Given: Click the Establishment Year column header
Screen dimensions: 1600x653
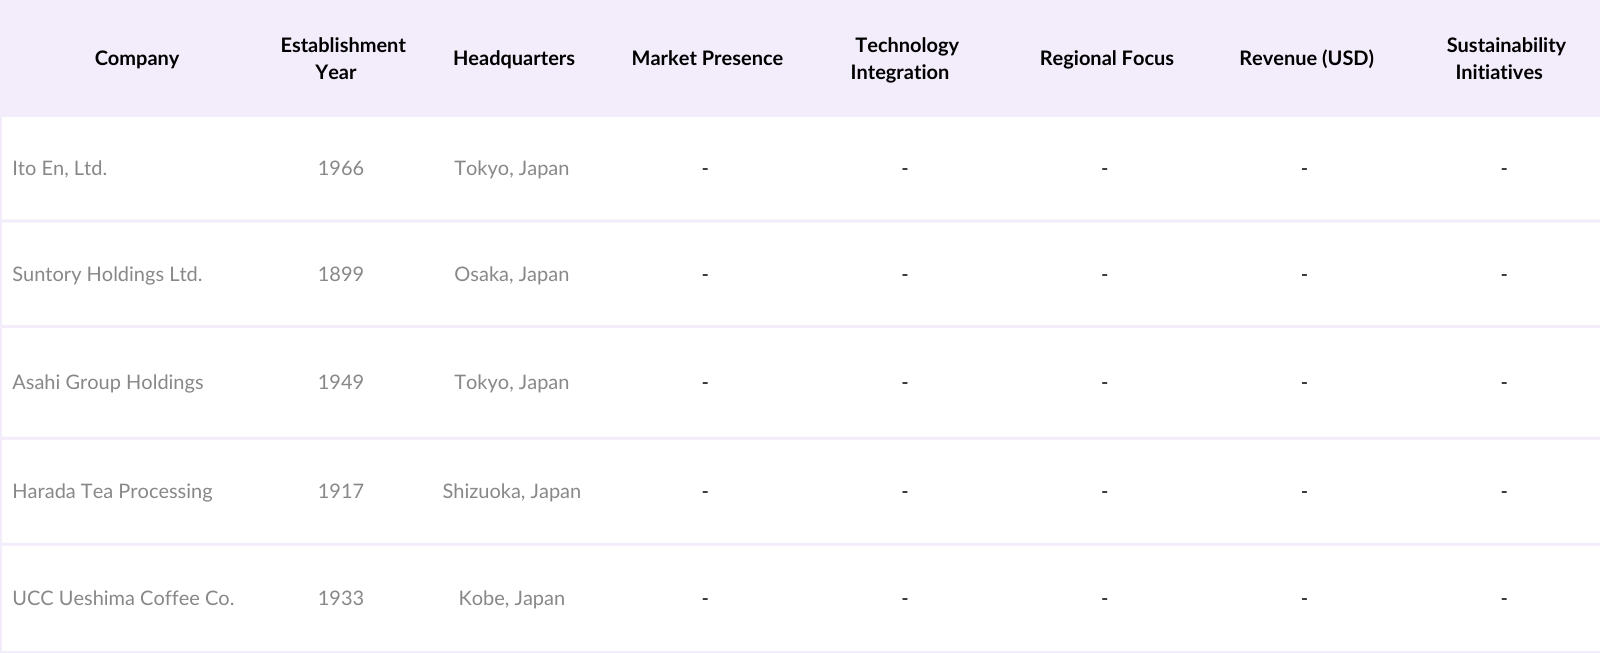Looking at the screenshot, I should [x=342, y=58].
